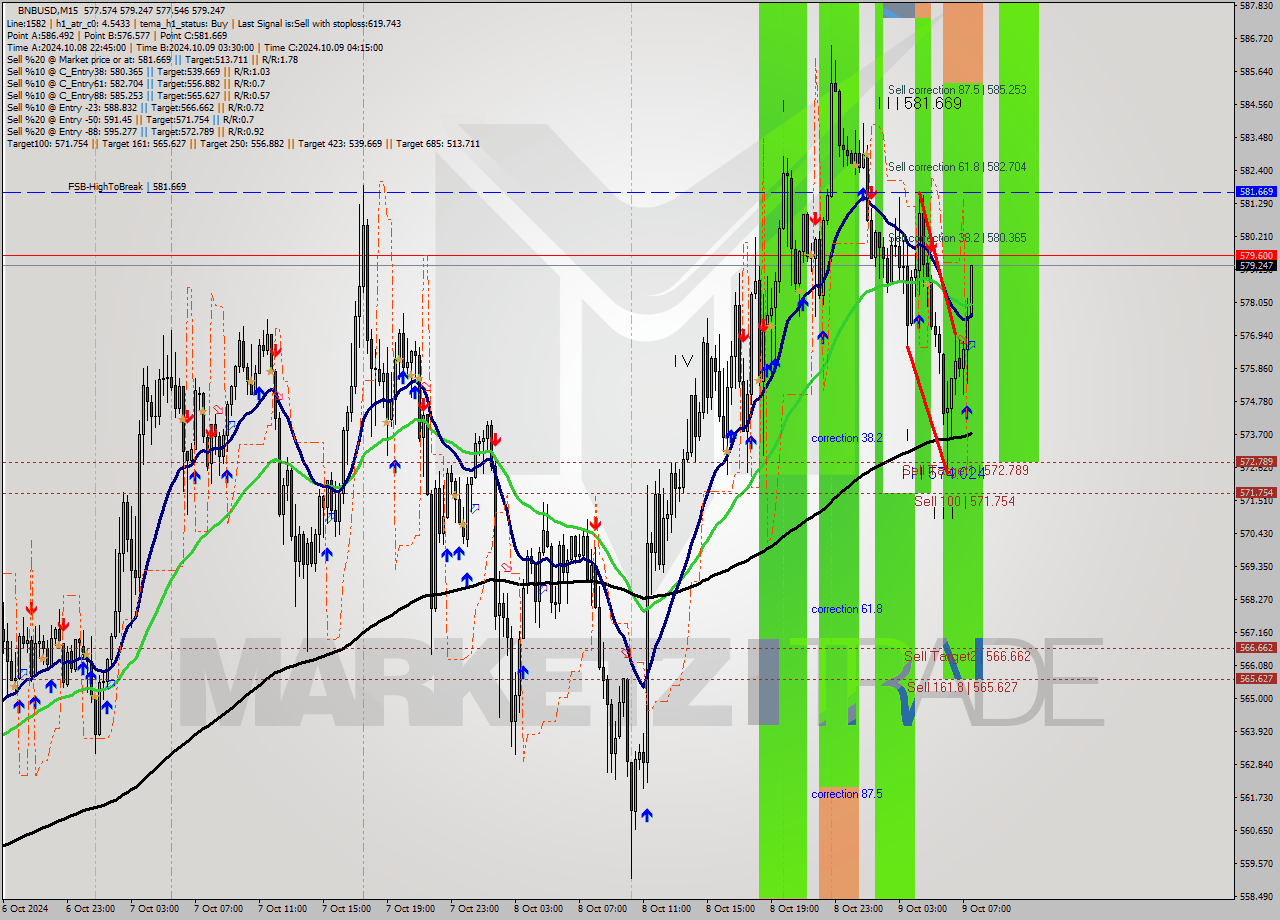
Task: Click the 584.560 price scale value
Action: tap(1256, 104)
